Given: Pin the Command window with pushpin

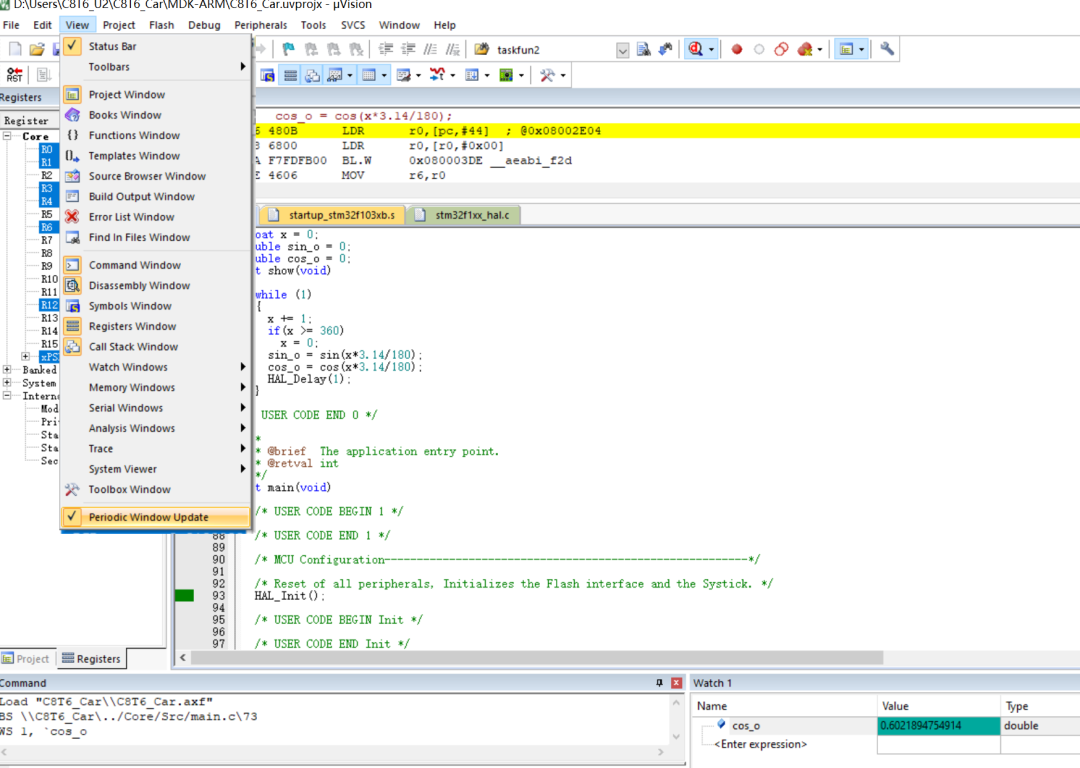Looking at the screenshot, I should click(659, 683).
